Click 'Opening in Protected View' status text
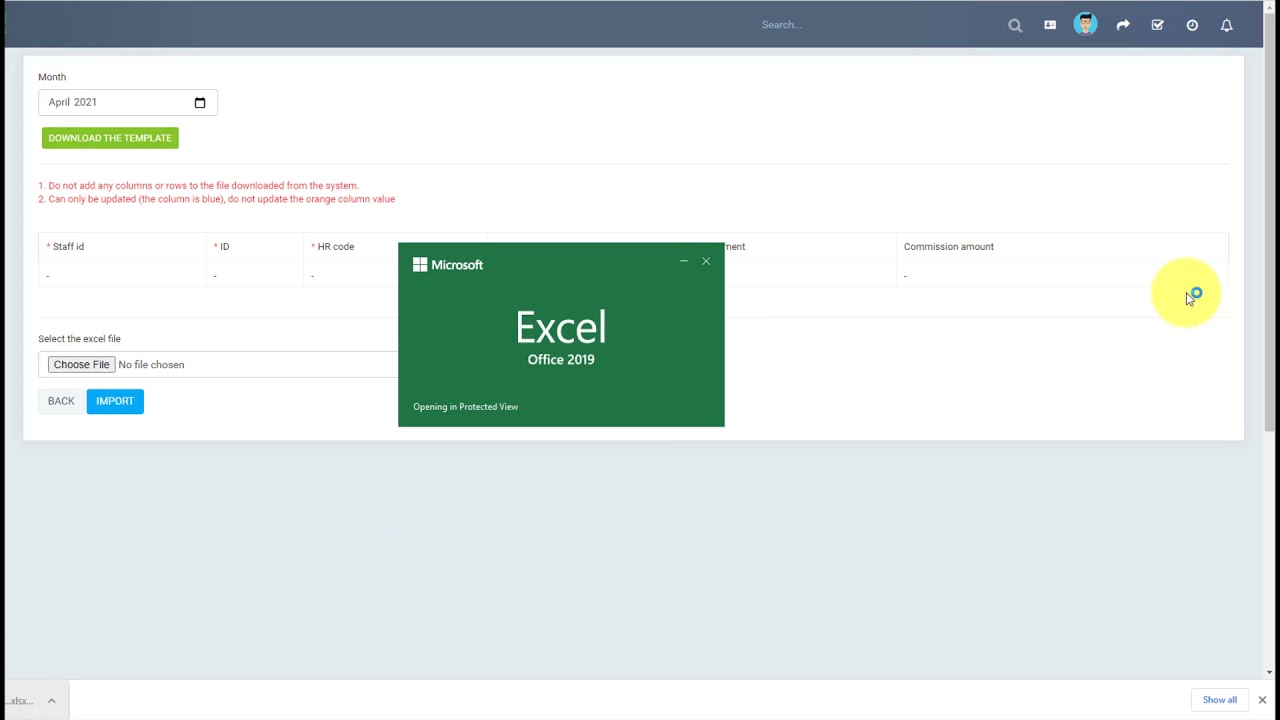Screen dimensions: 1280x720 coord(466,407)
